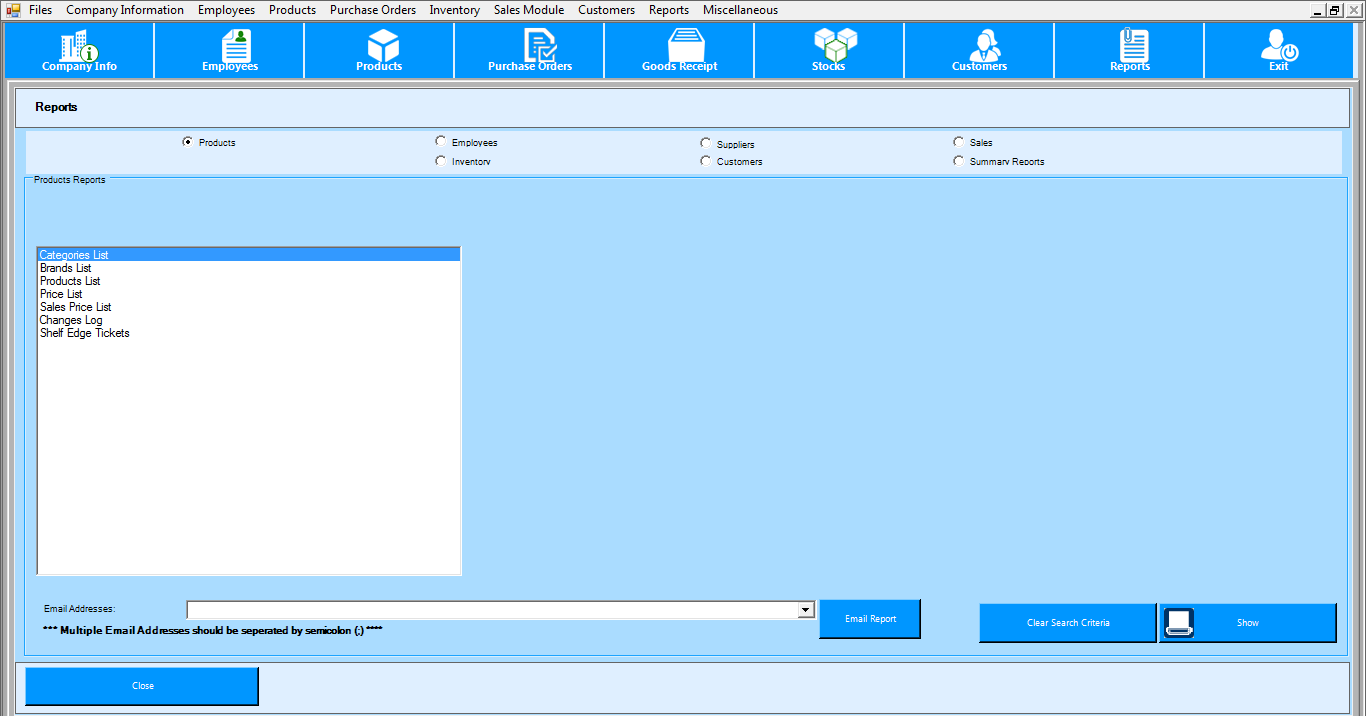1366x716 pixels.
Task: Open the Miscellaneous menu
Action: coord(740,10)
